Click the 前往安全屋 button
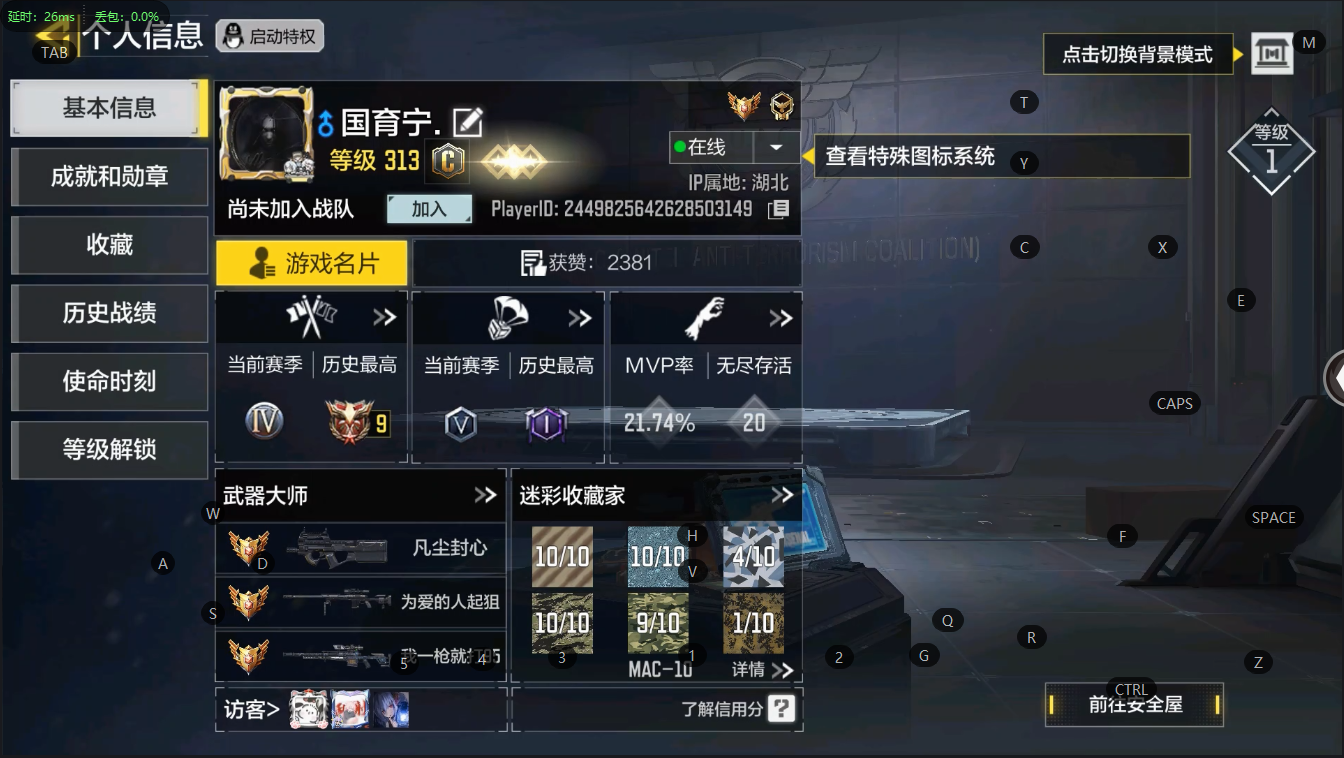The image size is (1344, 758). (1135, 705)
